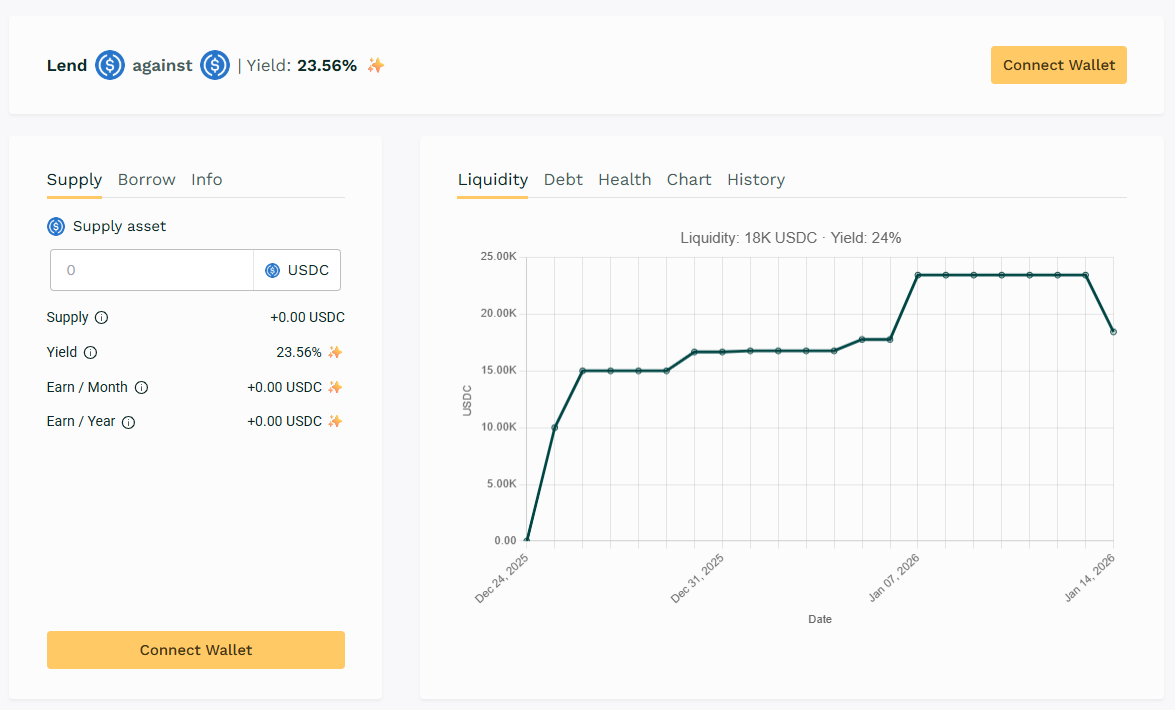Click the first USDC coin icon after Lend
The height and width of the screenshot is (710, 1175).
[x=110, y=66]
